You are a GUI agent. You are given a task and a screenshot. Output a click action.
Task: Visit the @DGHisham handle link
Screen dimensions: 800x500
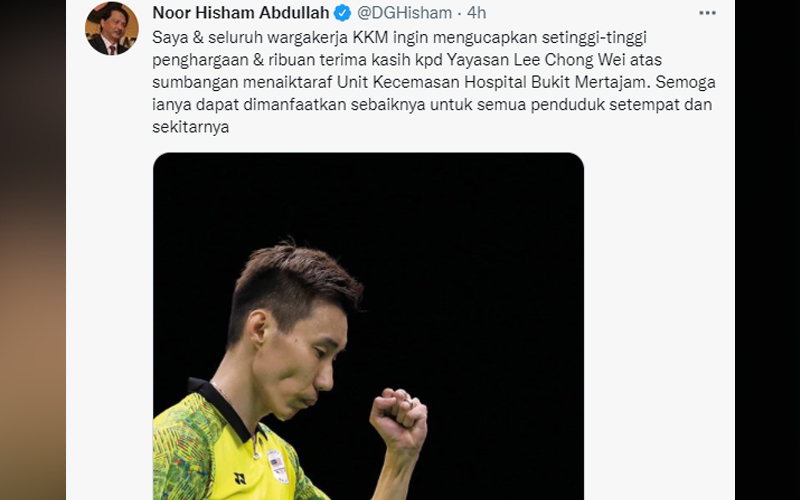coord(405,13)
